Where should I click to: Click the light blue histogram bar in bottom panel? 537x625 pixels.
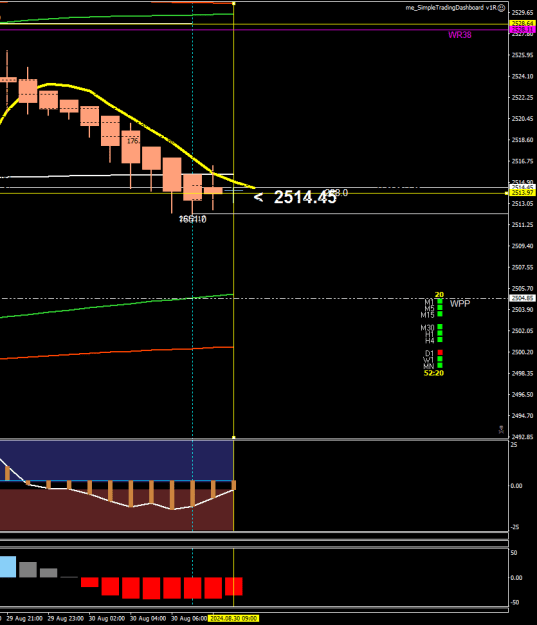click(x=8, y=567)
